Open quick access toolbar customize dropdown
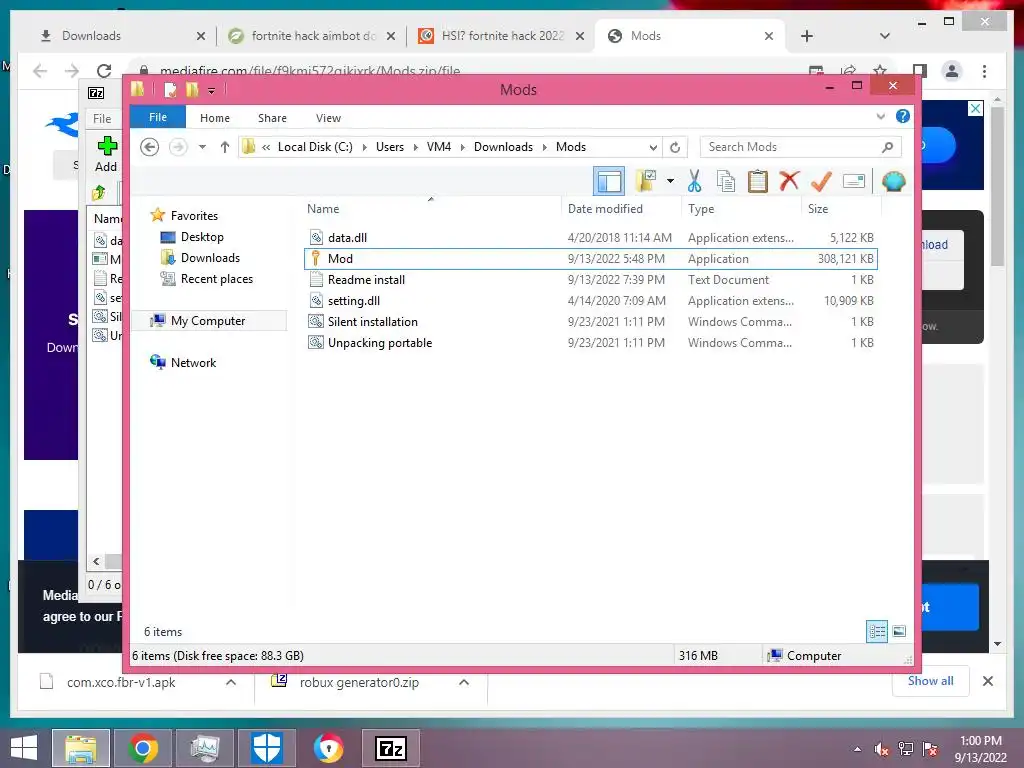Viewport: 1024px width, 768px height. [x=212, y=90]
